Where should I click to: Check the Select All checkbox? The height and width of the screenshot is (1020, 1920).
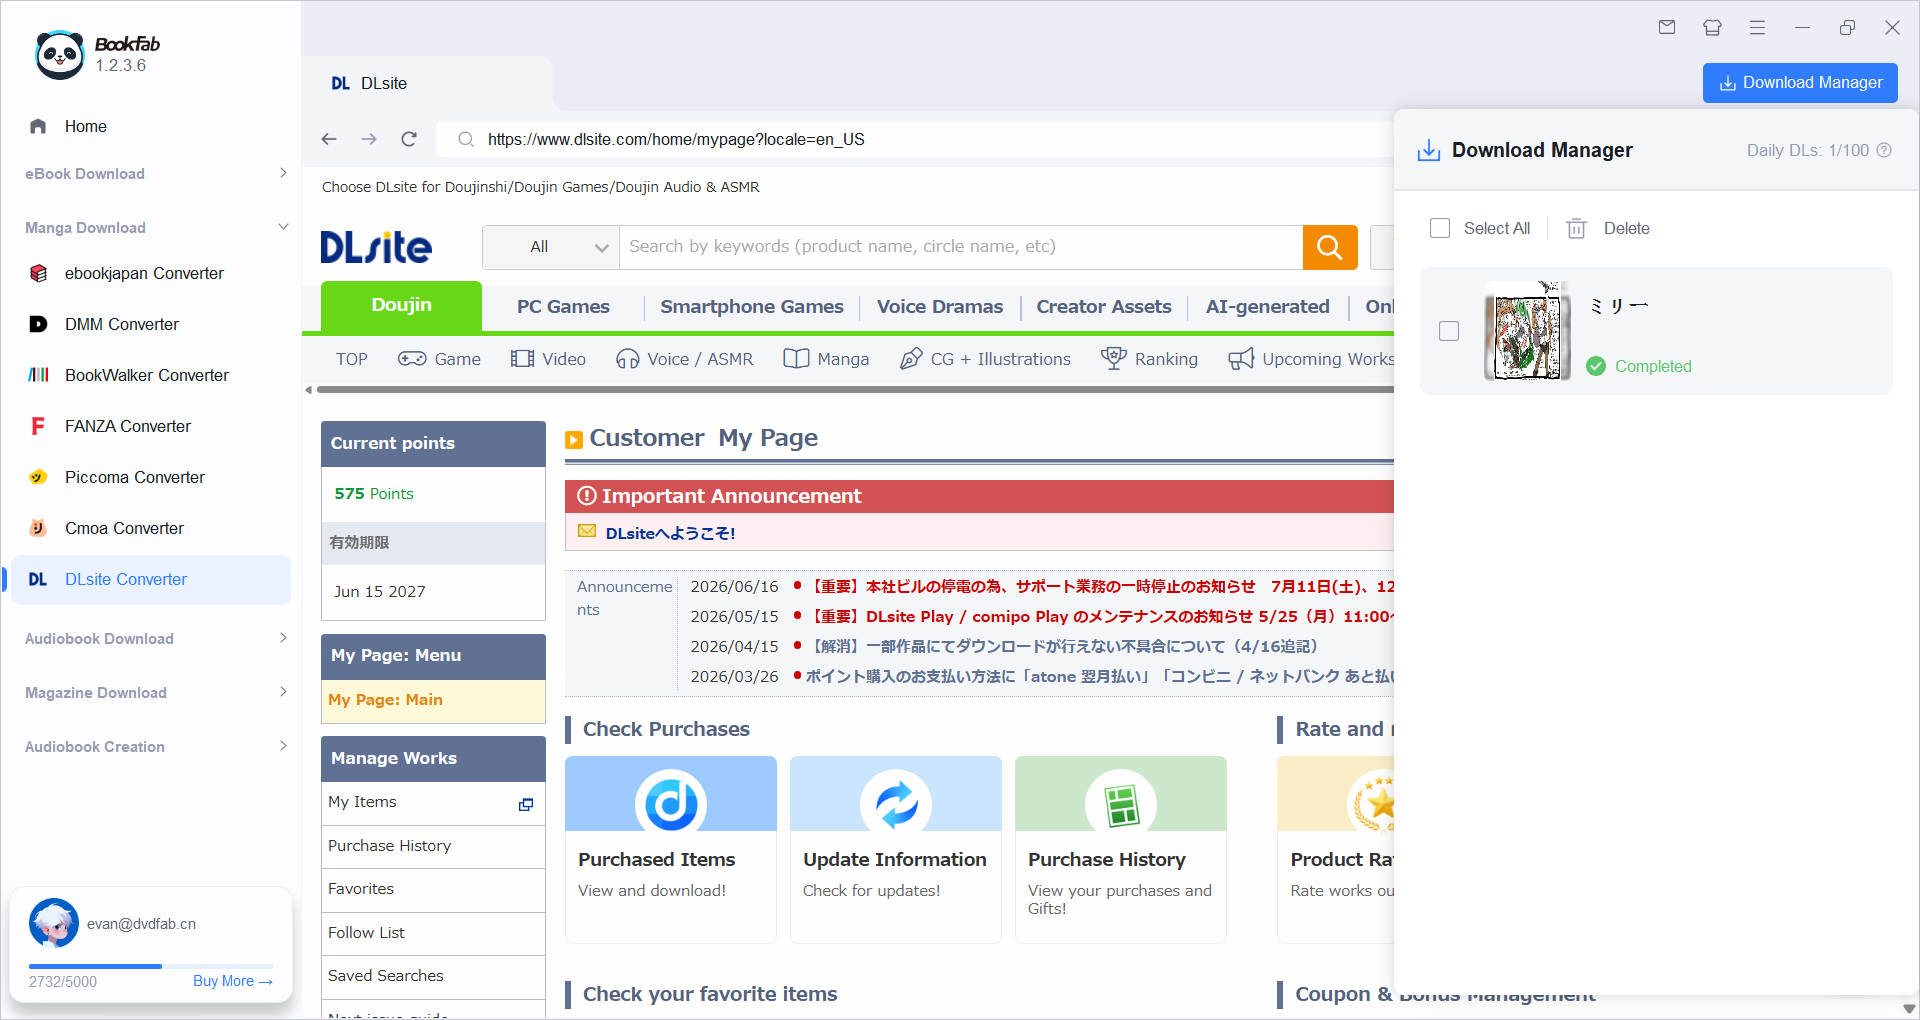(x=1440, y=228)
